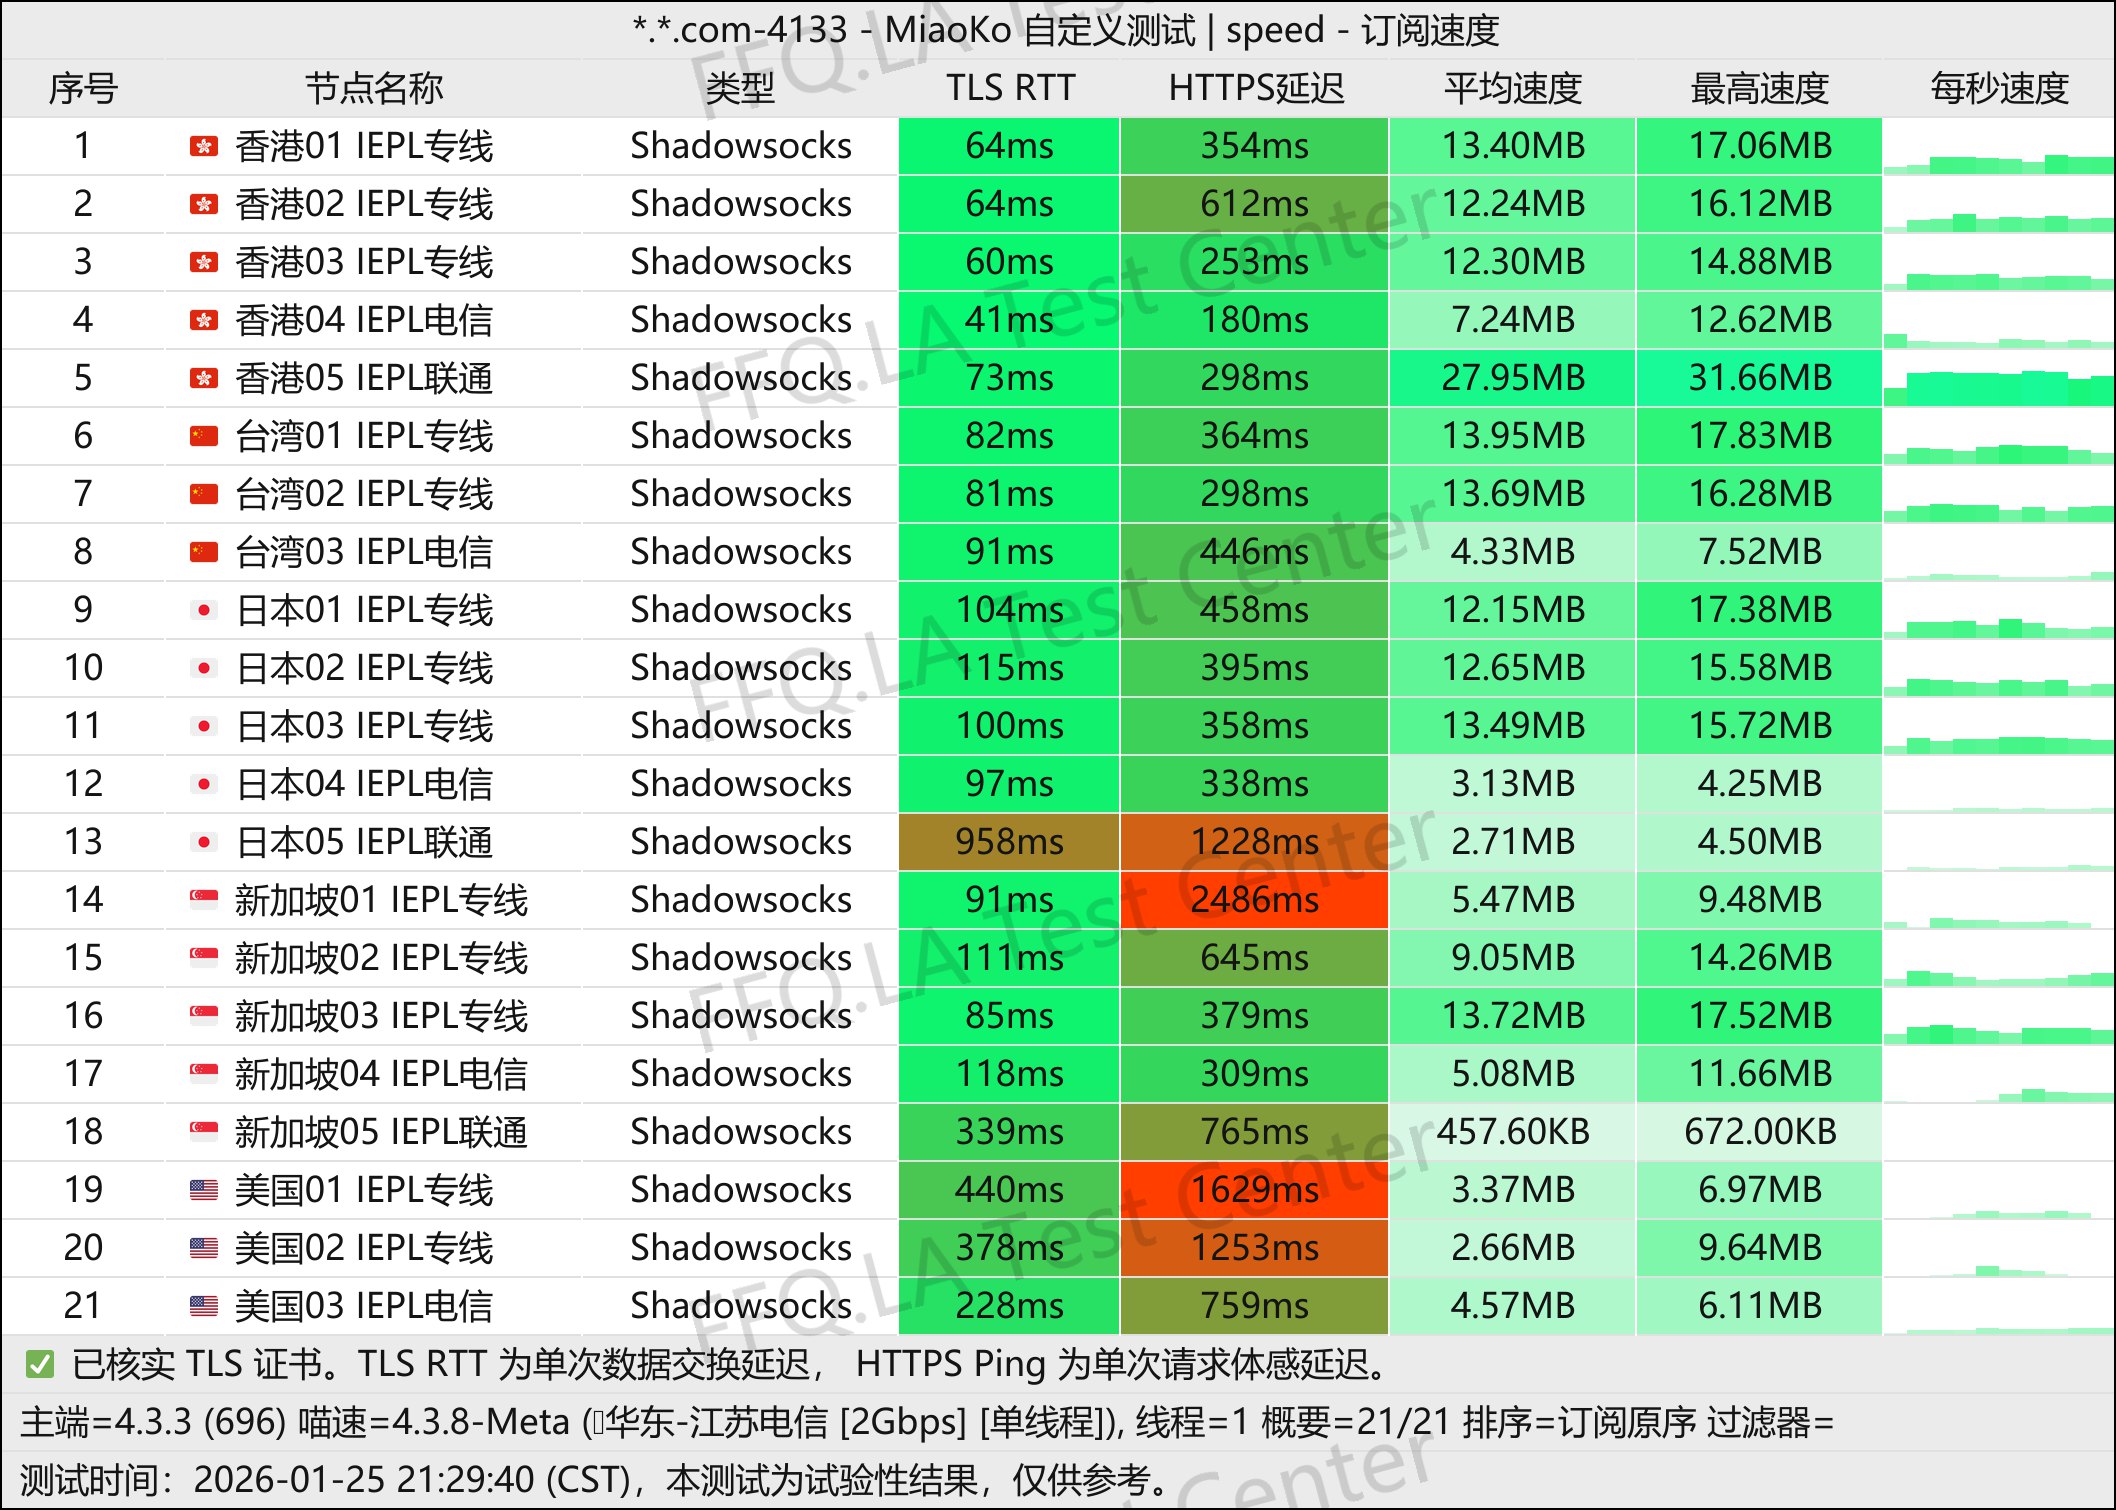
Task: Click the green checkmark before 已核实 TLS 证书
Action: [x=40, y=1364]
